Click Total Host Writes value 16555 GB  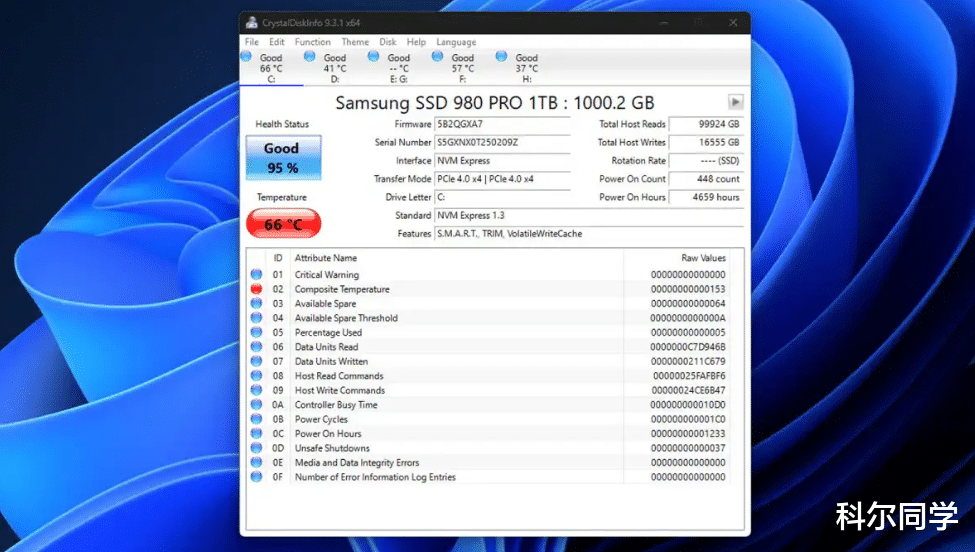click(x=706, y=142)
